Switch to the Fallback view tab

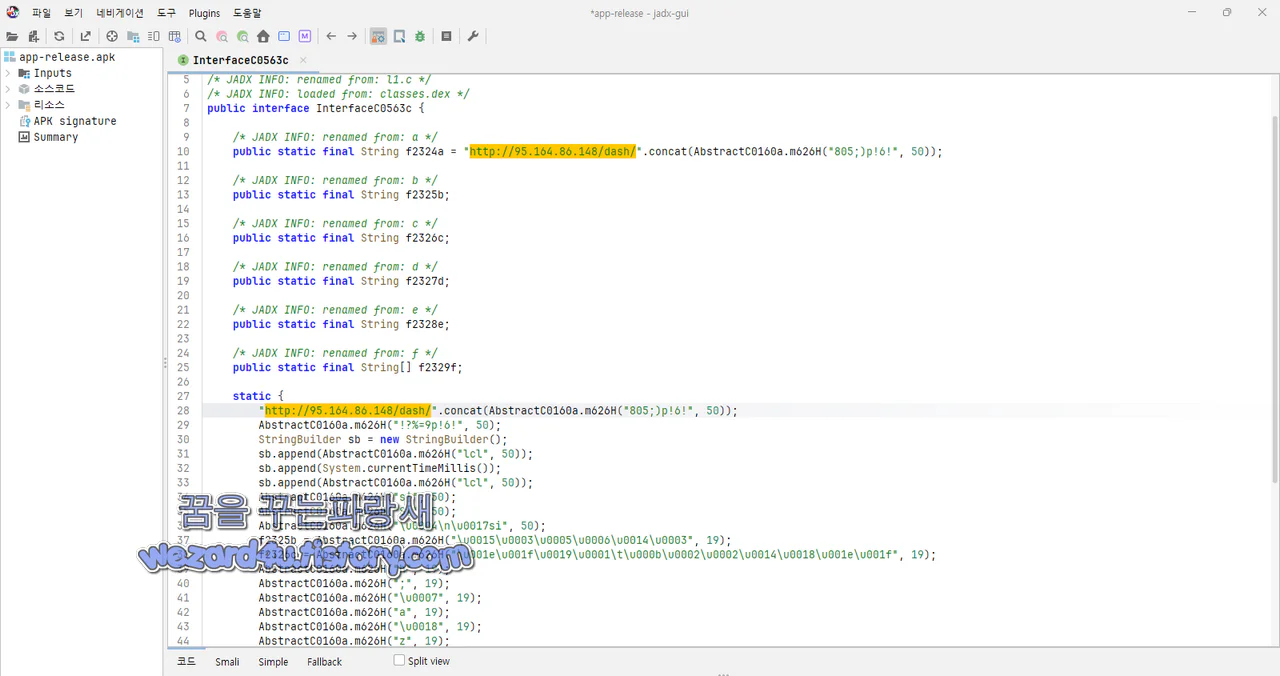324,661
